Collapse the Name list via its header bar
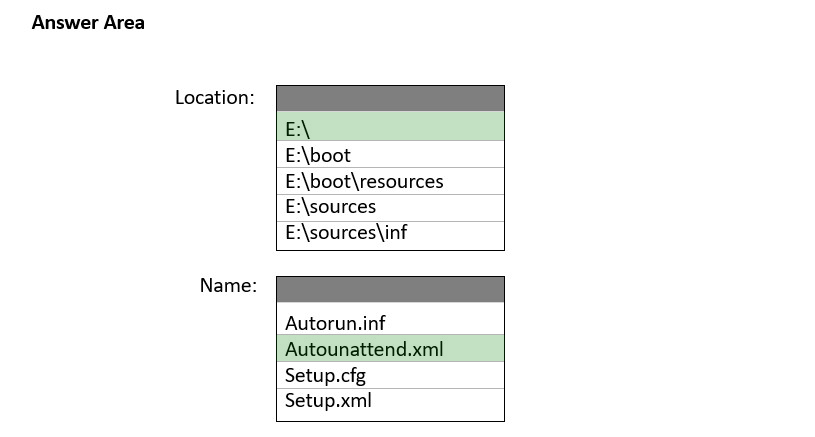The width and height of the screenshot is (815, 437). pyautogui.click(x=390, y=289)
